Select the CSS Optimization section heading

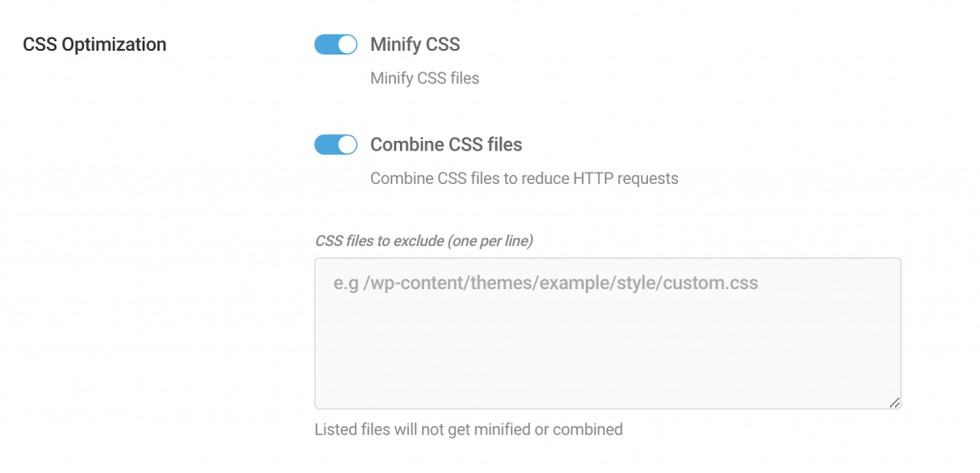(94, 45)
